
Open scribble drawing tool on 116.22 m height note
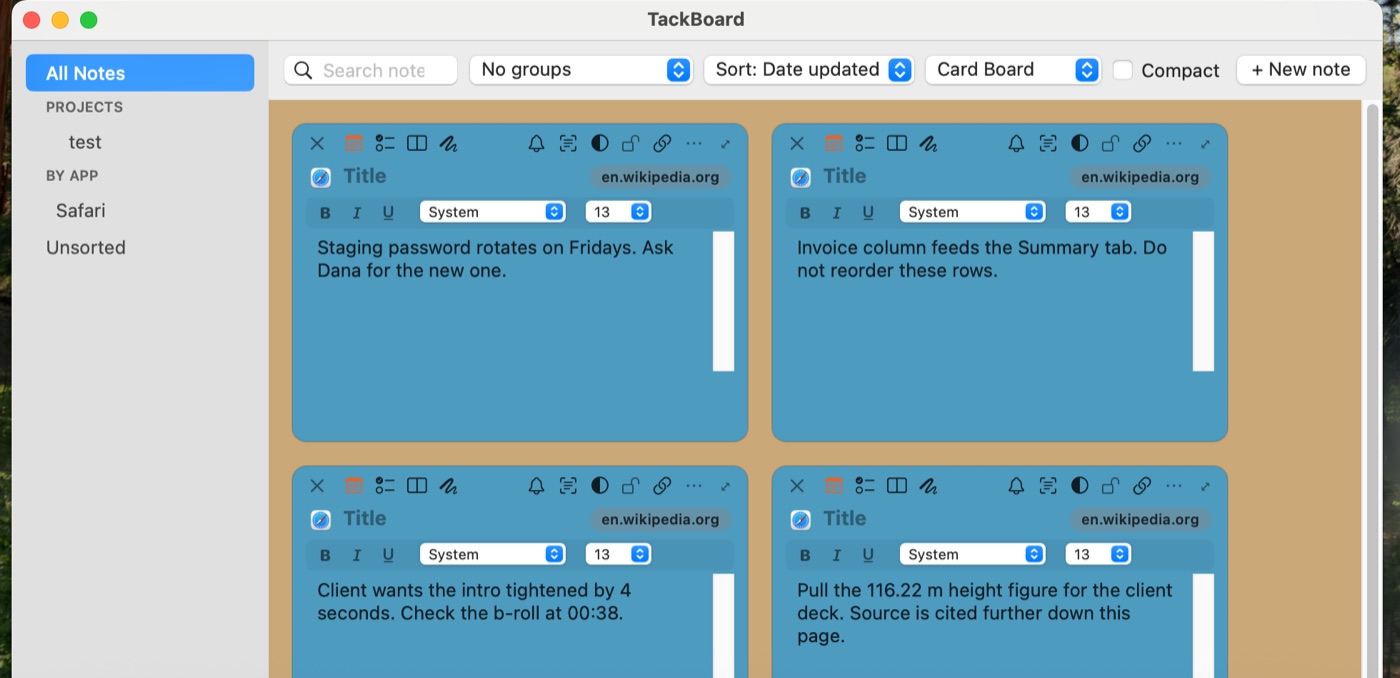pyautogui.click(x=929, y=486)
